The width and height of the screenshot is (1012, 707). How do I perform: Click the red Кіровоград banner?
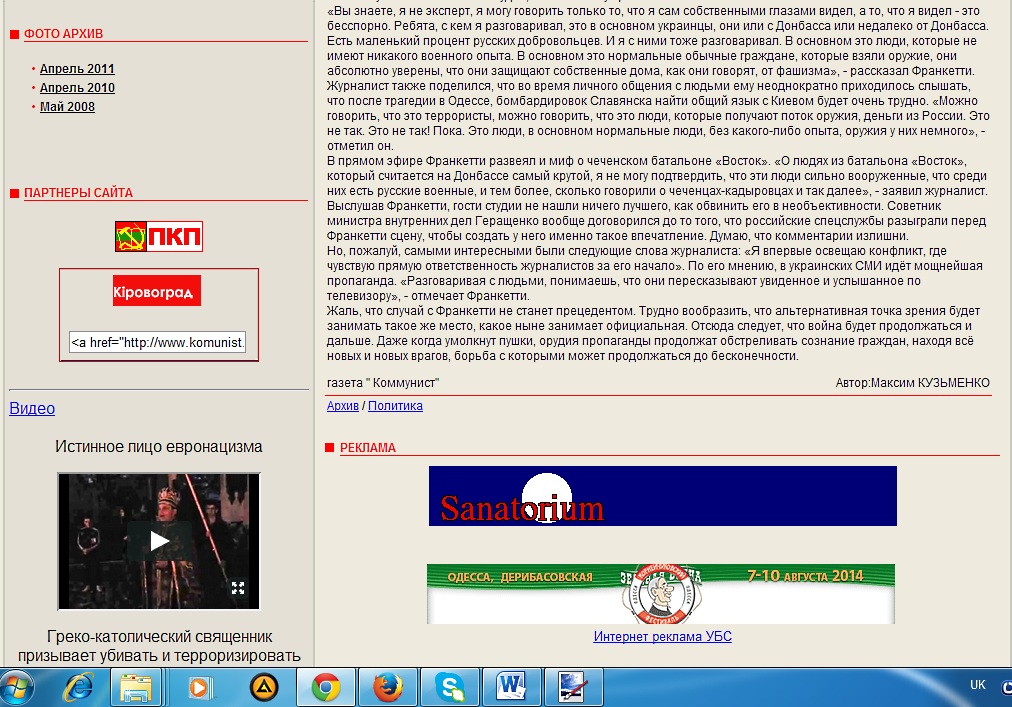coord(157,291)
